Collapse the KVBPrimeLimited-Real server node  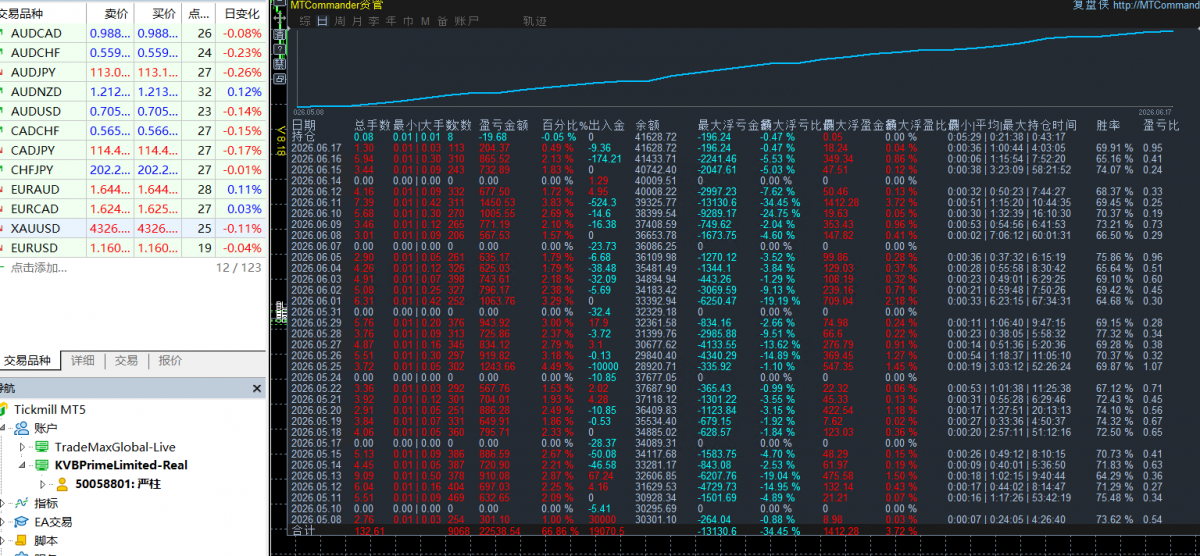click(x=22, y=465)
